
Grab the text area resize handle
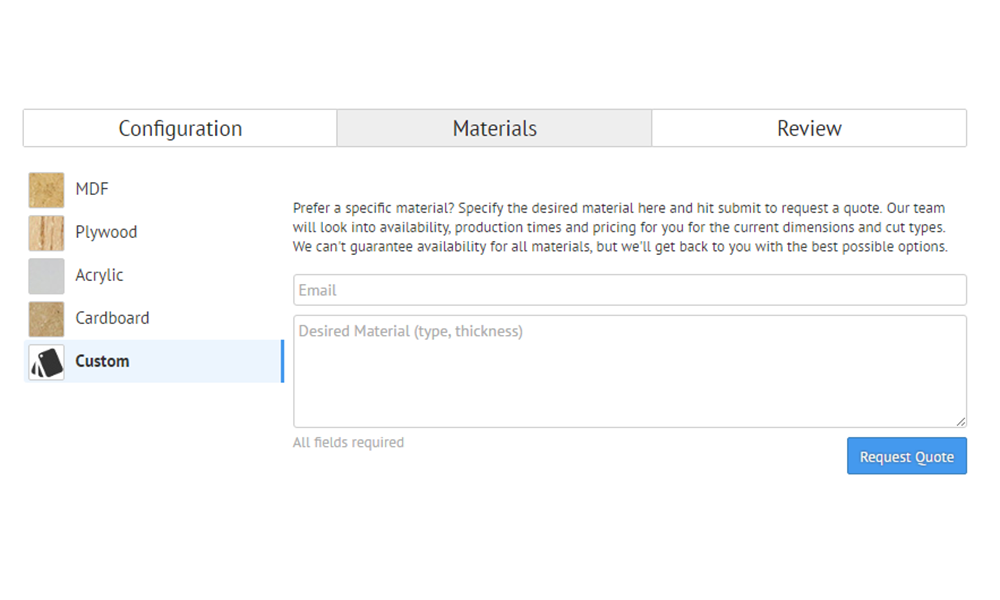pyautogui.click(x=961, y=422)
